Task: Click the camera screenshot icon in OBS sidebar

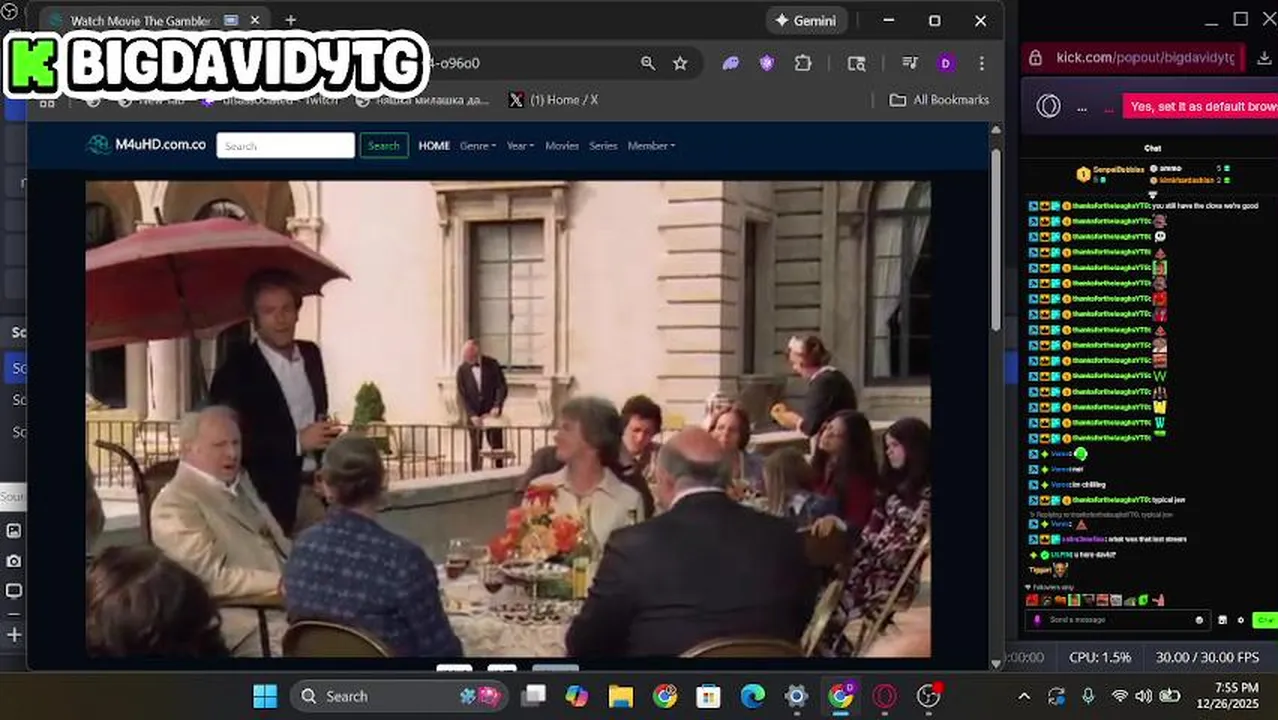Action: 14,561
